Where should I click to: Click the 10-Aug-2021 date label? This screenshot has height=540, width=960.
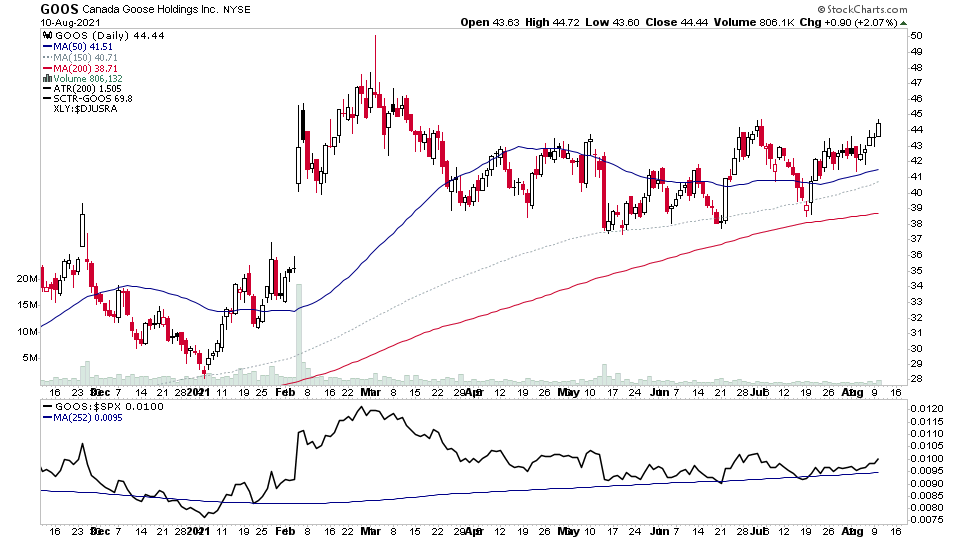pyautogui.click(x=70, y=23)
